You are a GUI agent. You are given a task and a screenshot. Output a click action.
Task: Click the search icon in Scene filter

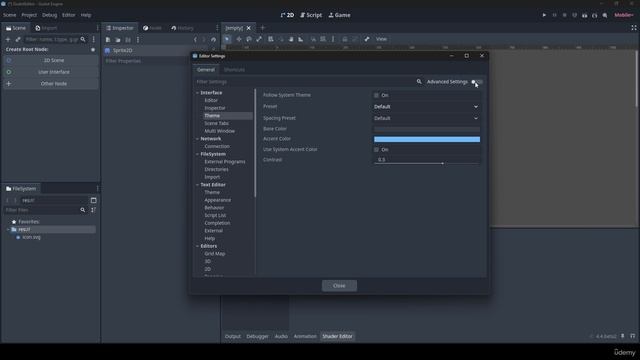[83, 39]
